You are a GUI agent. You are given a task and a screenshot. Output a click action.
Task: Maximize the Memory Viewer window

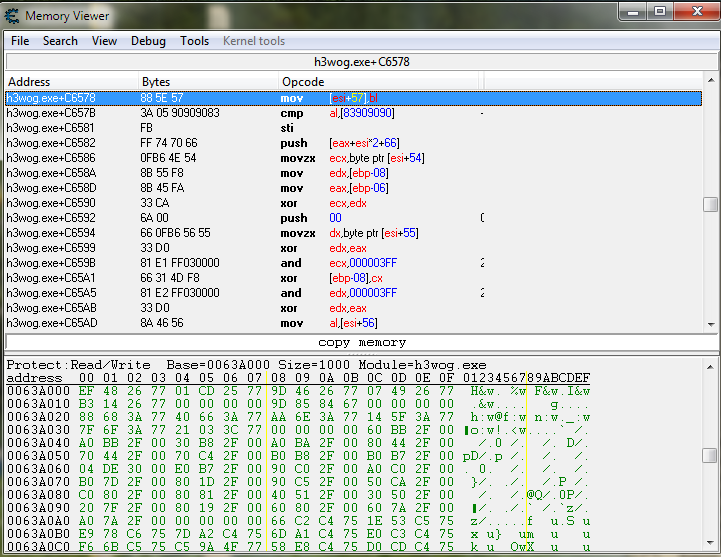(660, 12)
